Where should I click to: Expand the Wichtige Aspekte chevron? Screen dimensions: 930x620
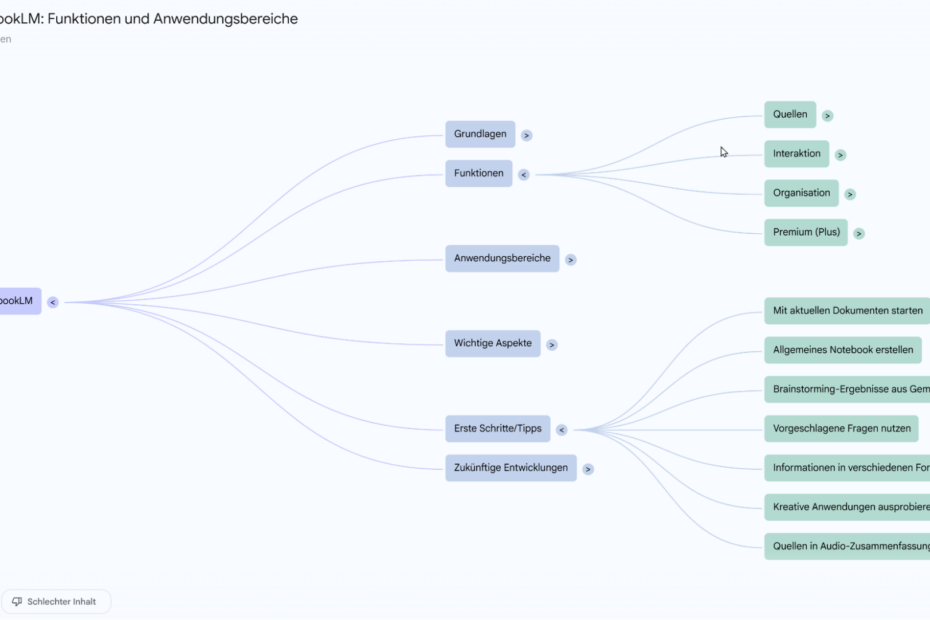pyautogui.click(x=552, y=345)
